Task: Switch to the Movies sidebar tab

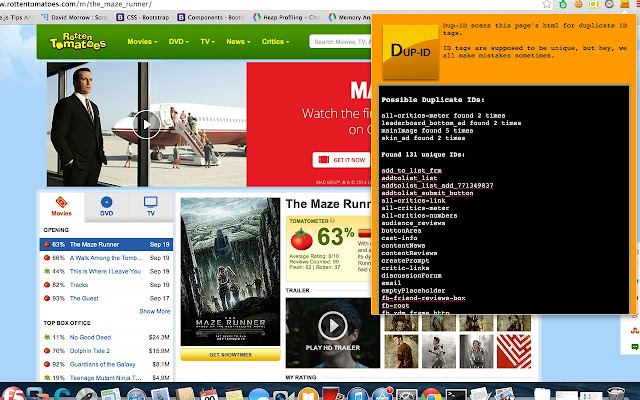Action: [x=62, y=207]
